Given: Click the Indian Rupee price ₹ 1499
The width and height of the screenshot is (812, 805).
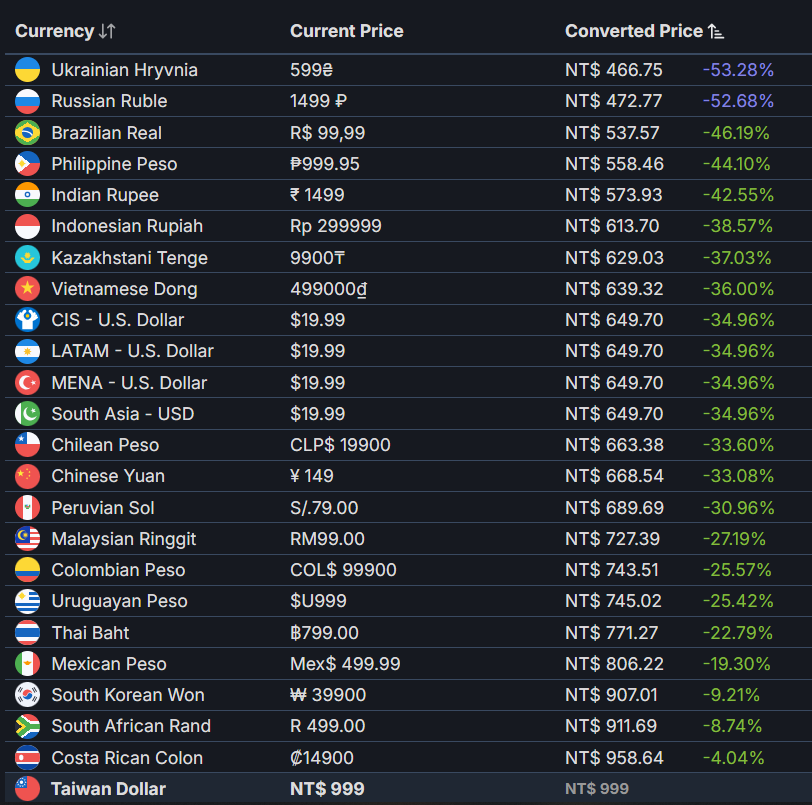Looking at the screenshot, I should [x=317, y=195].
